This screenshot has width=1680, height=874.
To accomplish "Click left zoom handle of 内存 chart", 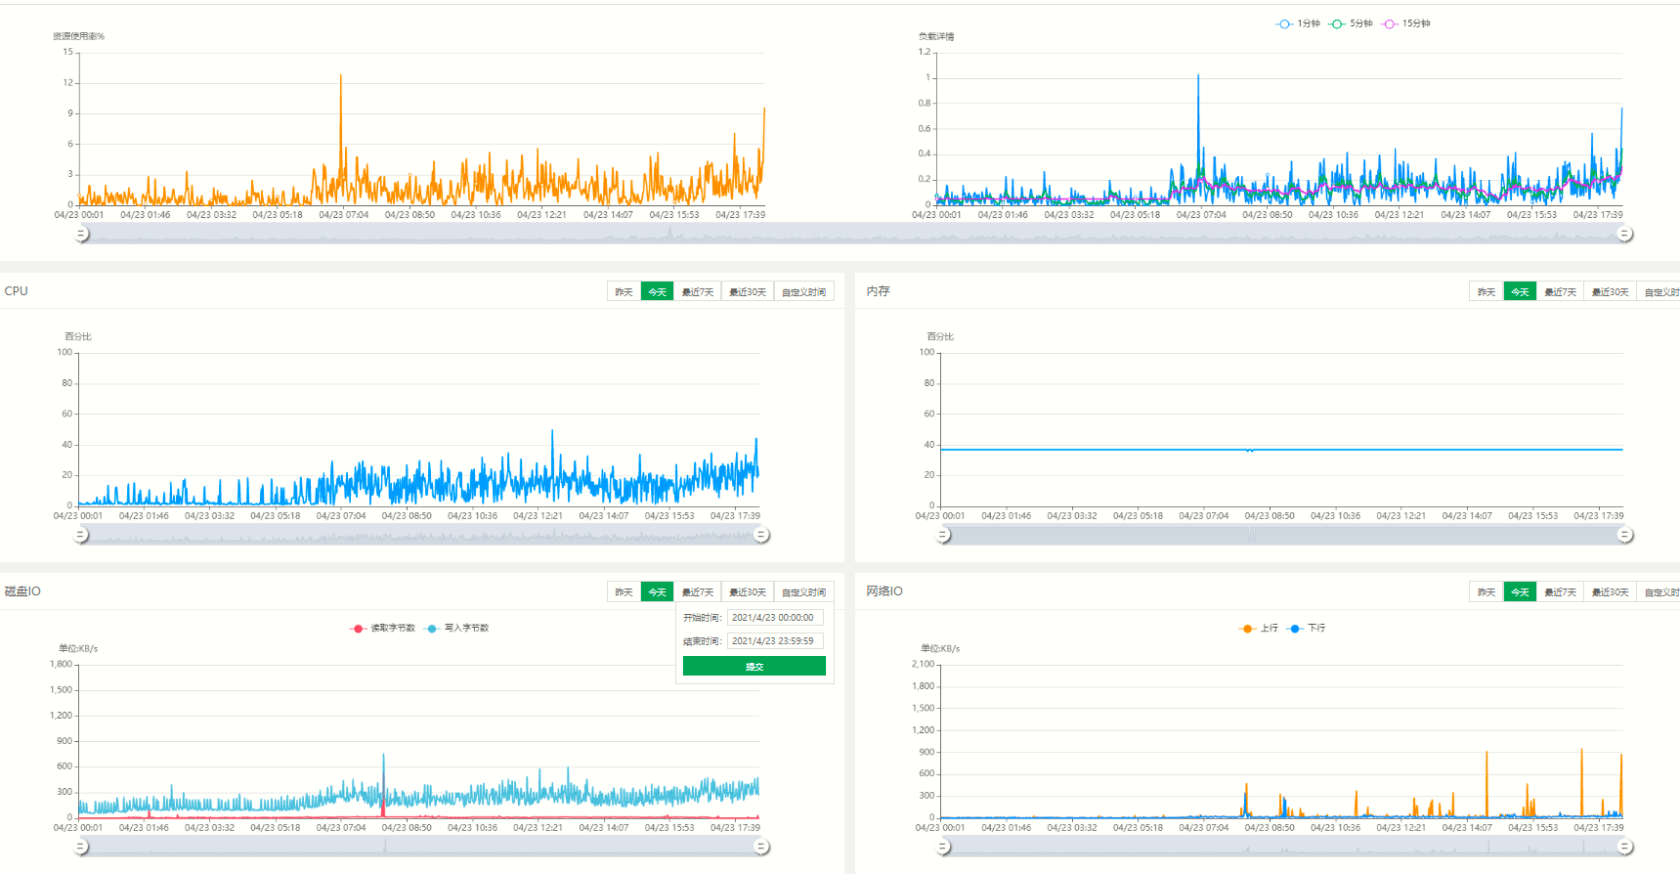I will coord(943,535).
